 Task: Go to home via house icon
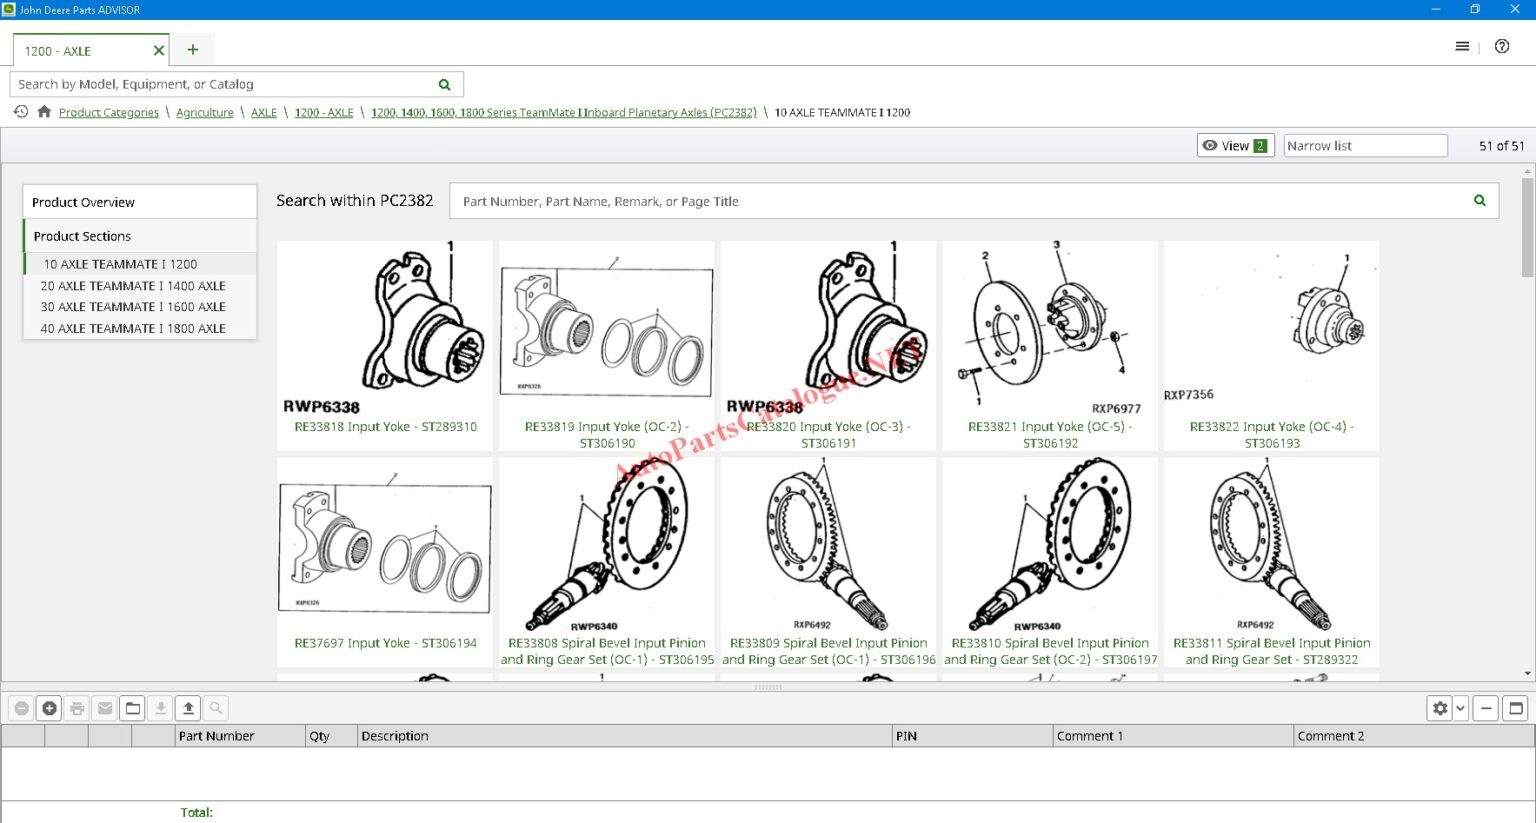[x=44, y=112]
